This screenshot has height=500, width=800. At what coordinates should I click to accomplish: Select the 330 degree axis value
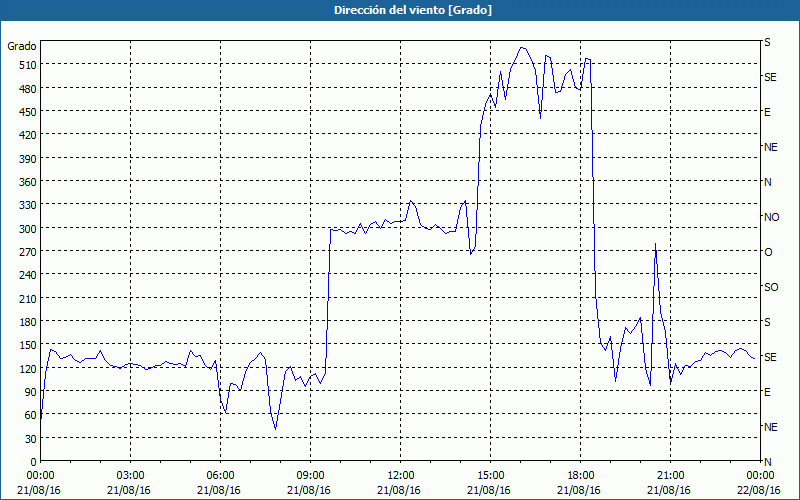pyautogui.click(x=28, y=205)
